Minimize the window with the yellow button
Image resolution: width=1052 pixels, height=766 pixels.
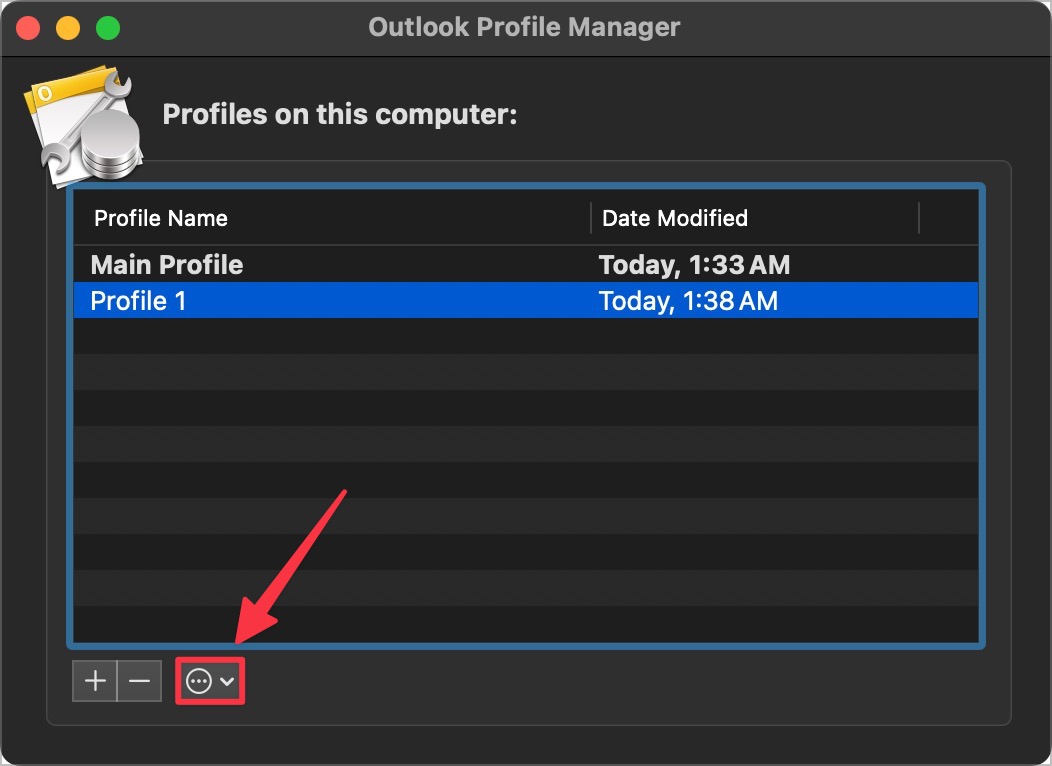[x=68, y=27]
